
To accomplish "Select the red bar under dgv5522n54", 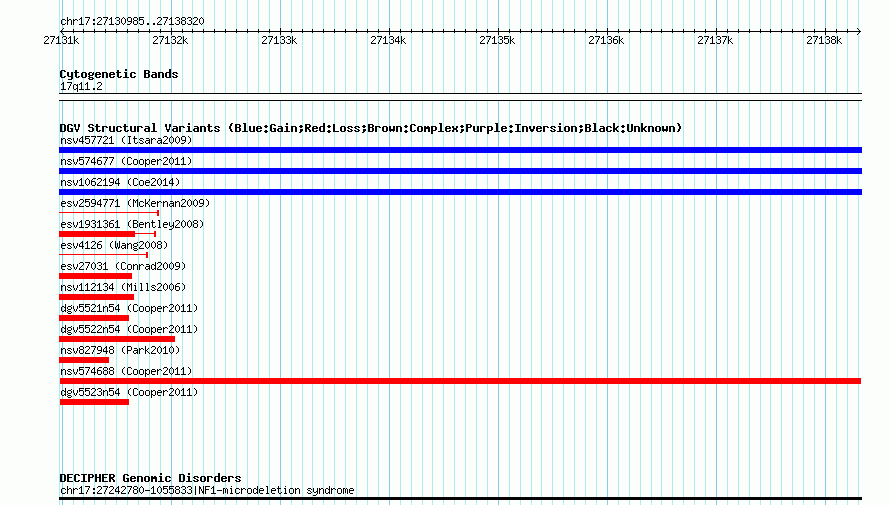I will coord(117,339).
